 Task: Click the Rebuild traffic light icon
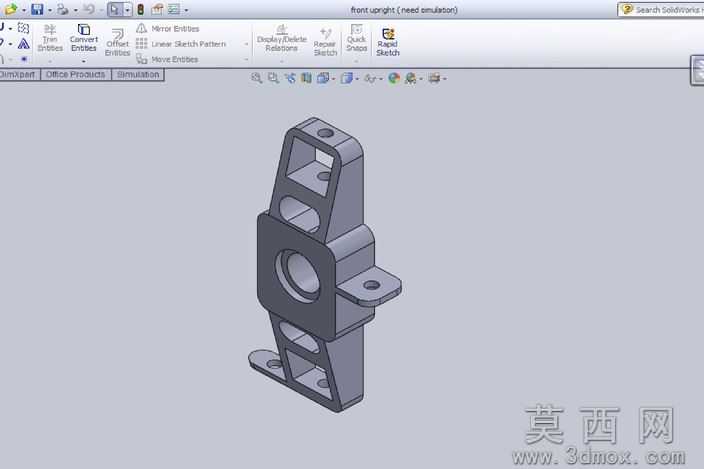tap(141, 9)
